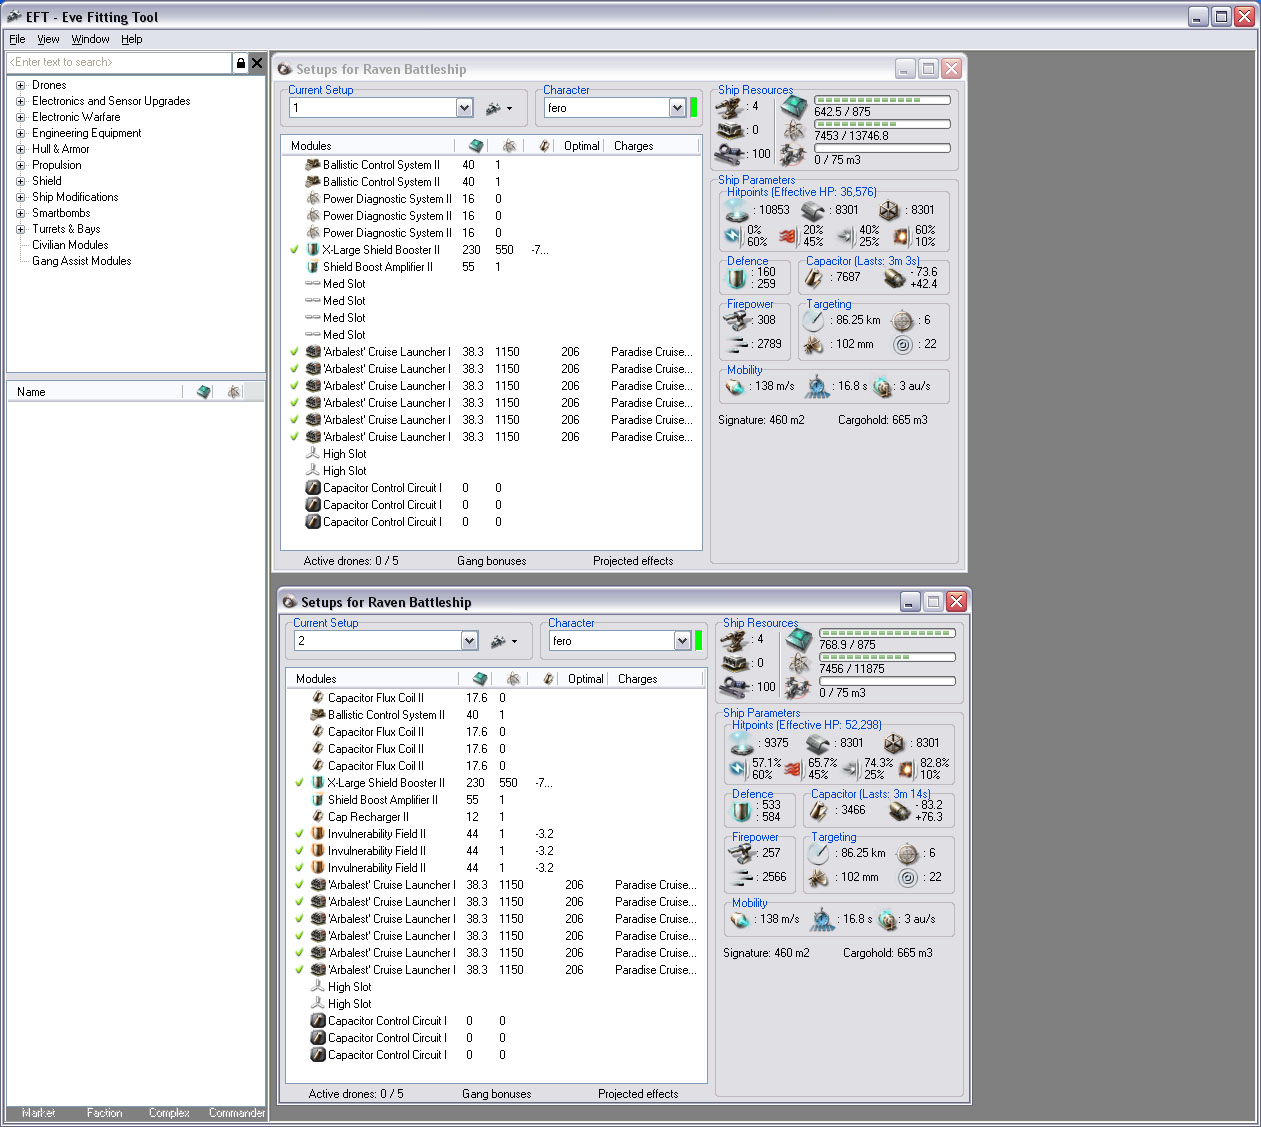This screenshot has width=1261, height=1127.
Task: Toggle X-Large Shield Booster II checkmark in setup 2
Action: point(299,783)
